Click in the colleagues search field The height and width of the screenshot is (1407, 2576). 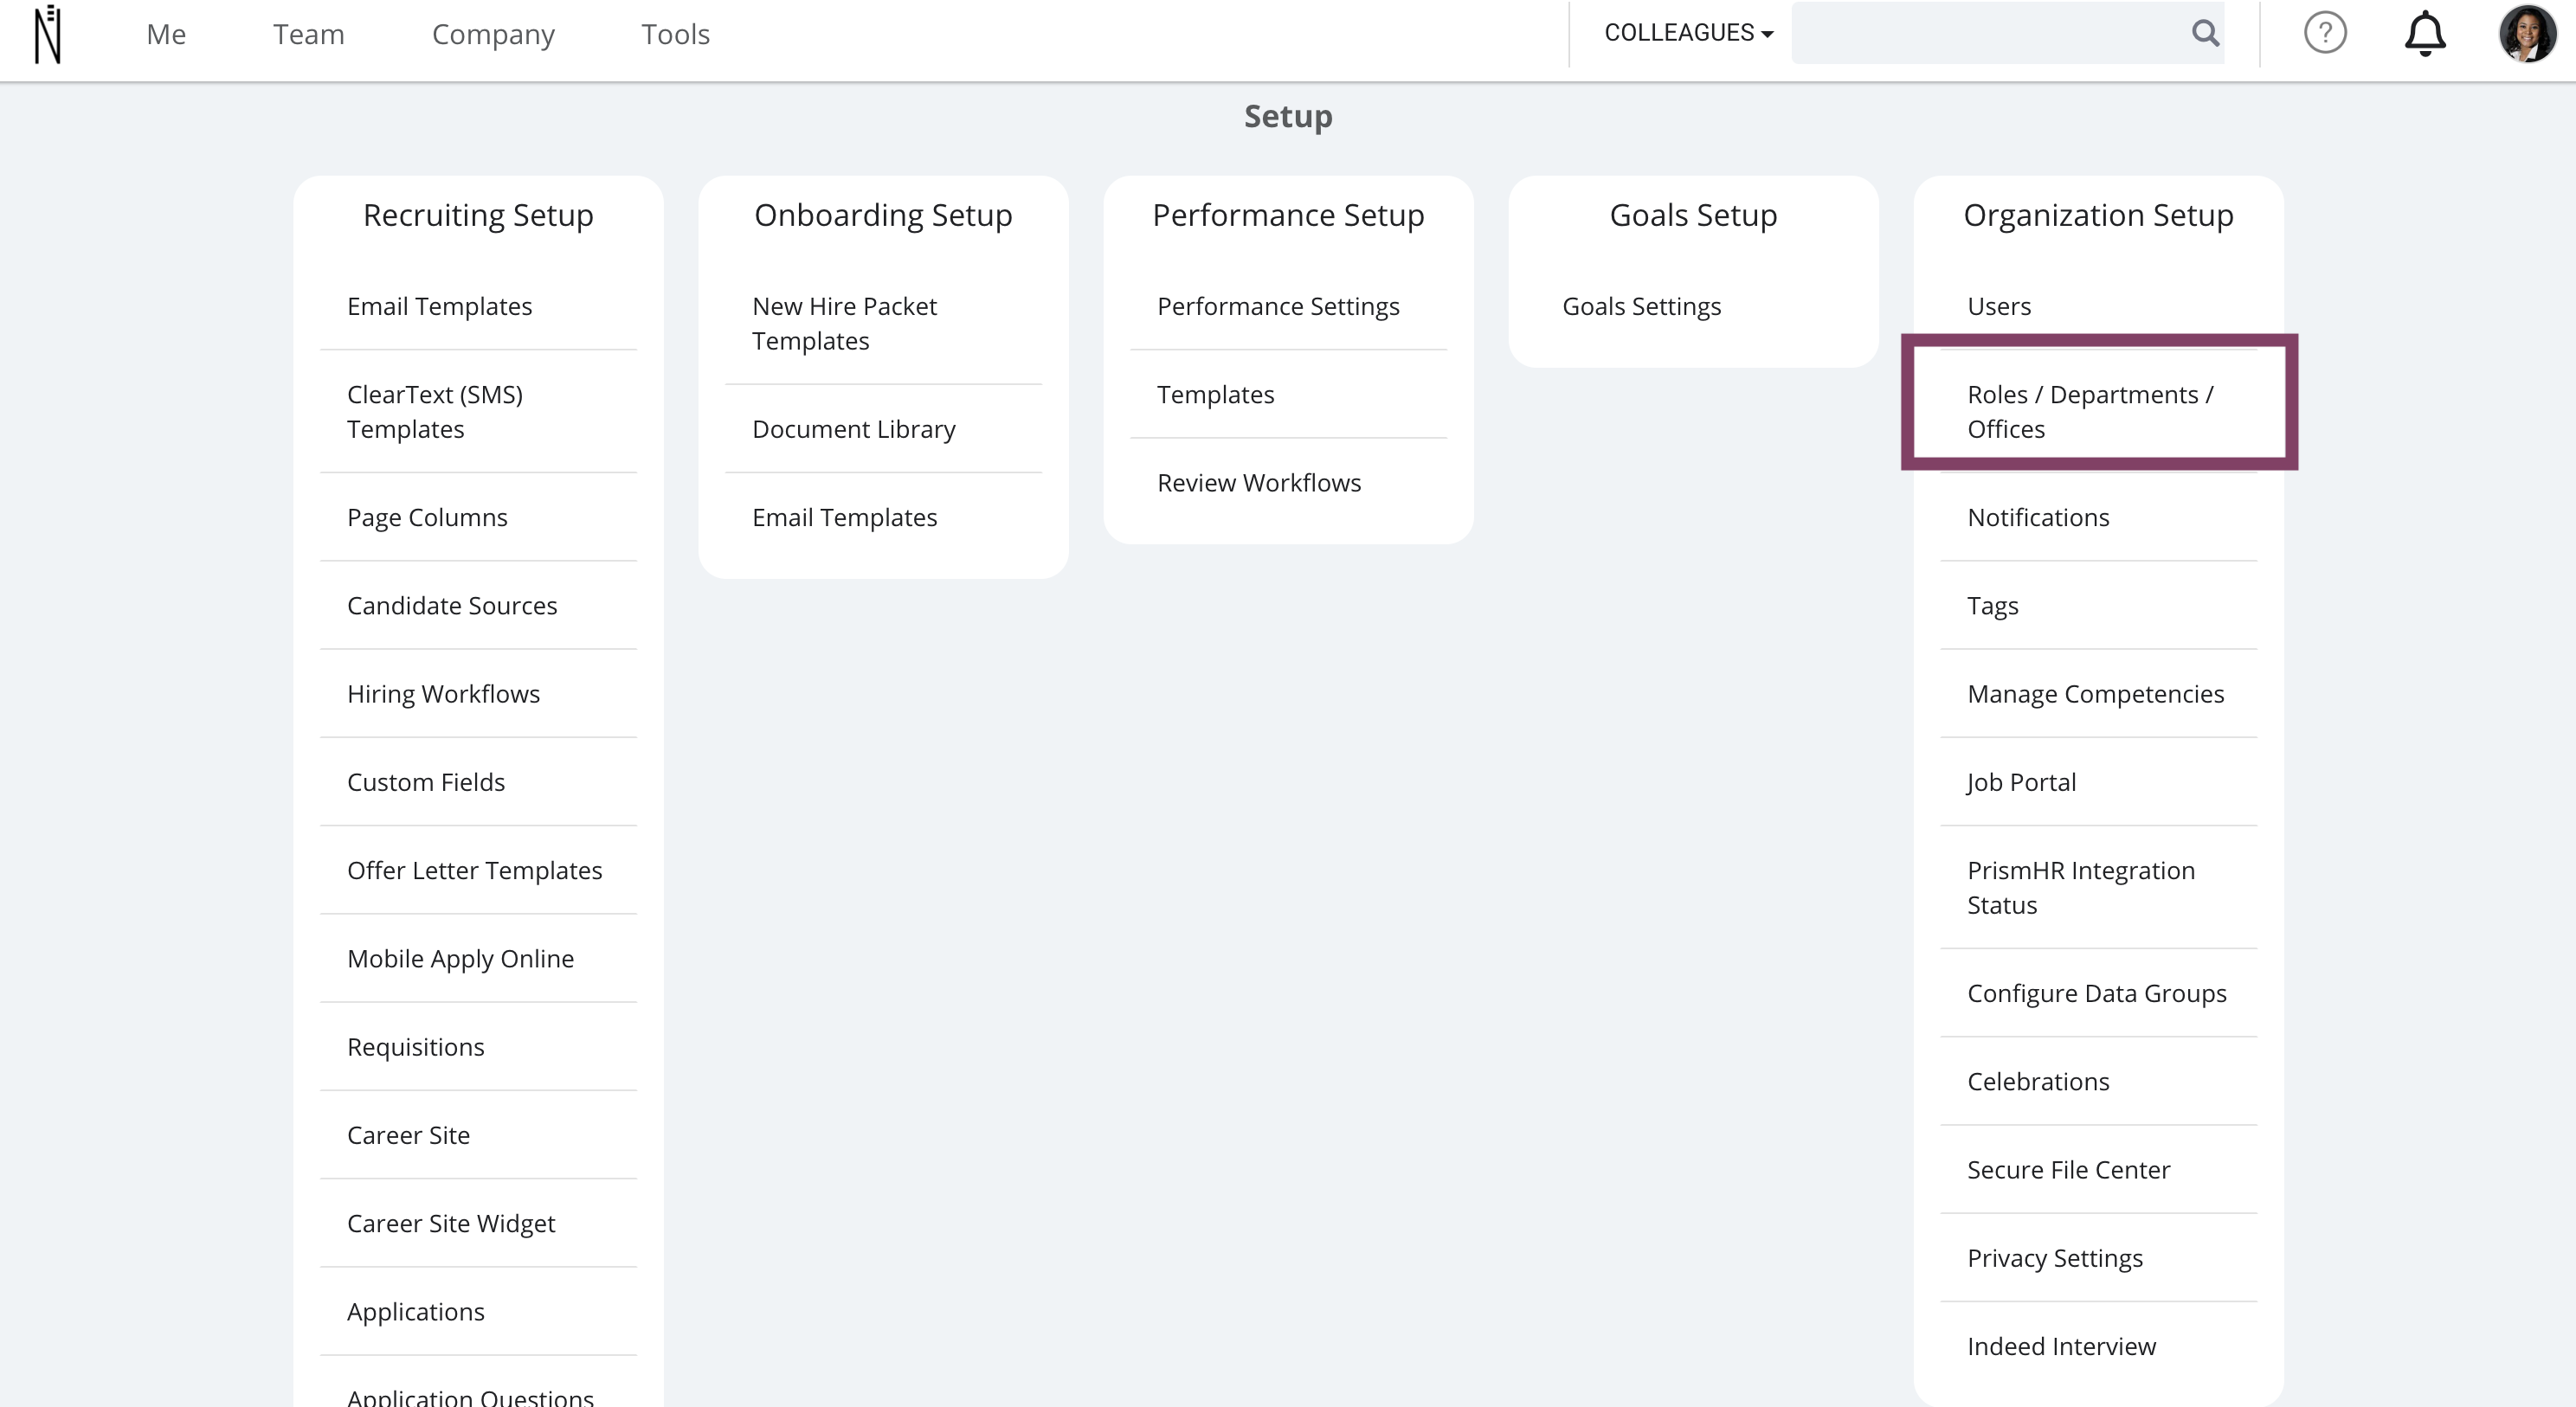(1988, 33)
